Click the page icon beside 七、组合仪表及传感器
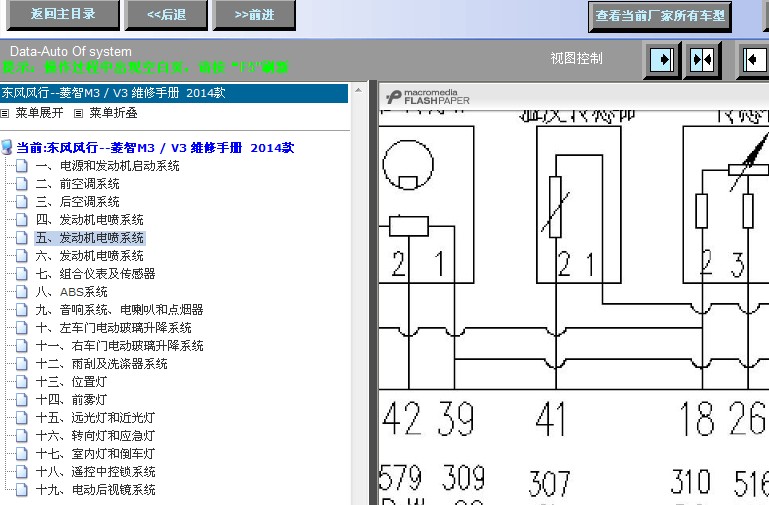This screenshot has width=769, height=505. (x=22, y=274)
